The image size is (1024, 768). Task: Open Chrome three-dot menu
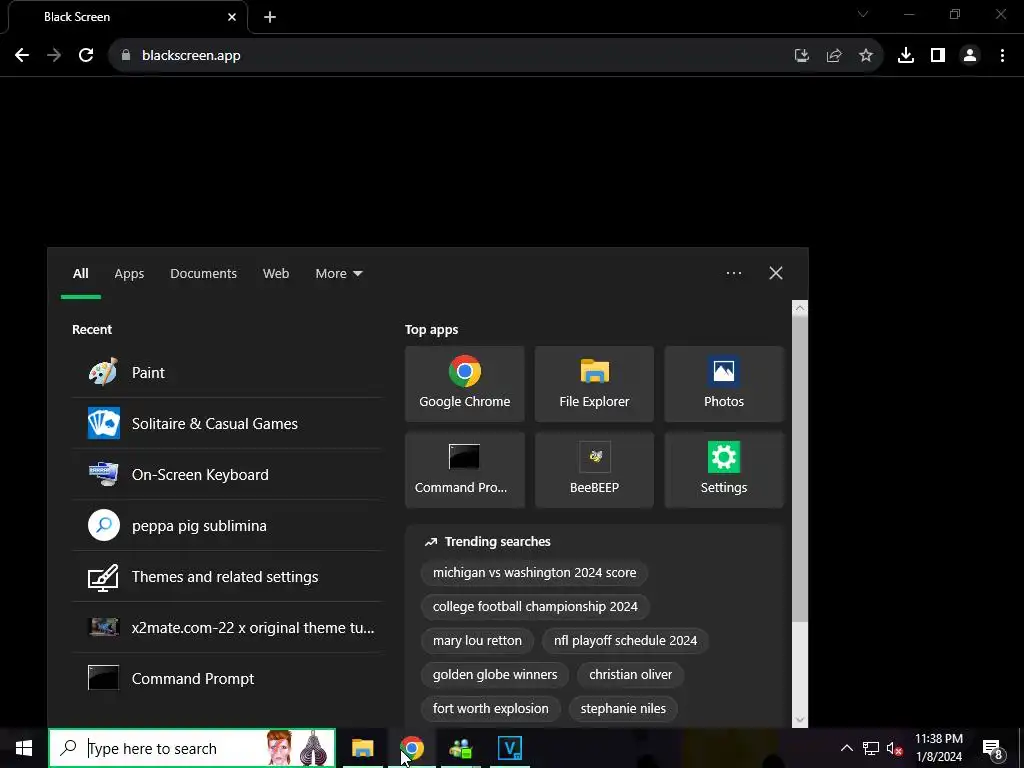(1002, 56)
